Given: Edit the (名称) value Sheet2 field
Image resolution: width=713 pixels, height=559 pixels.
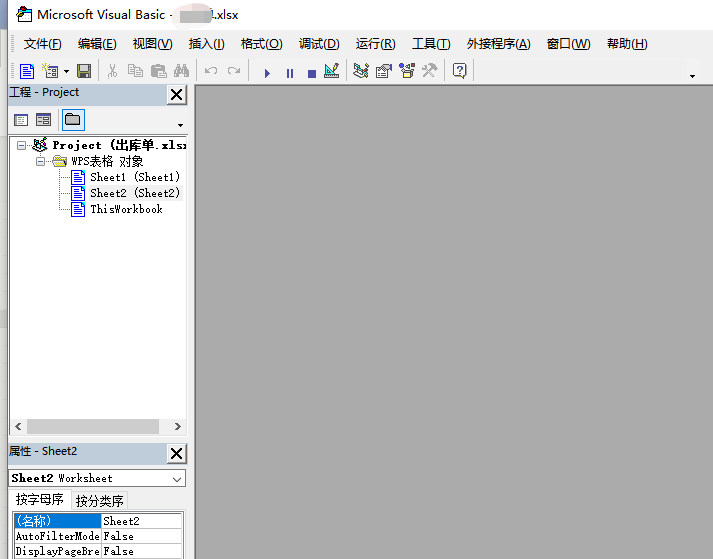Looking at the screenshot, I should (x=141, y=521).
